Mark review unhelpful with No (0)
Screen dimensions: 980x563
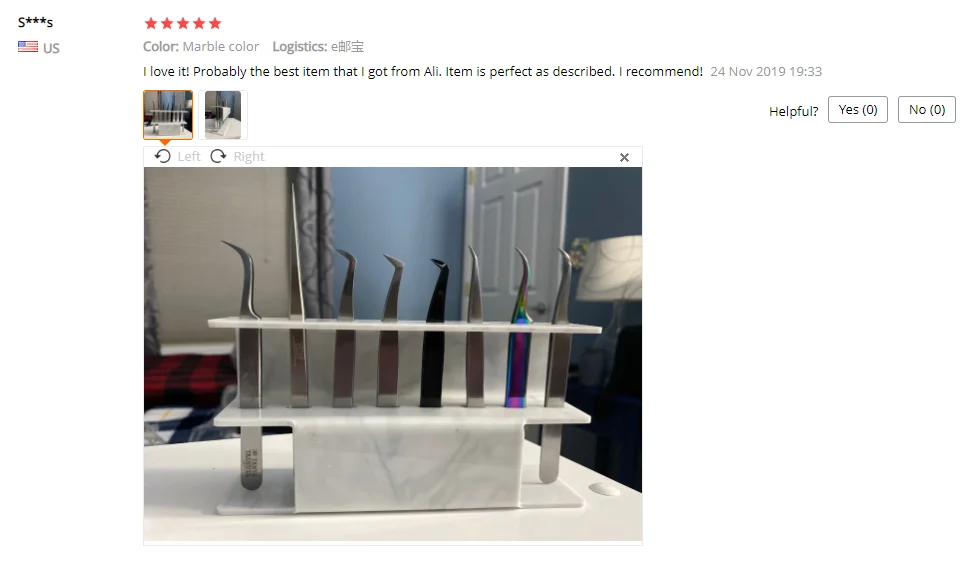[x=926, y=109]
